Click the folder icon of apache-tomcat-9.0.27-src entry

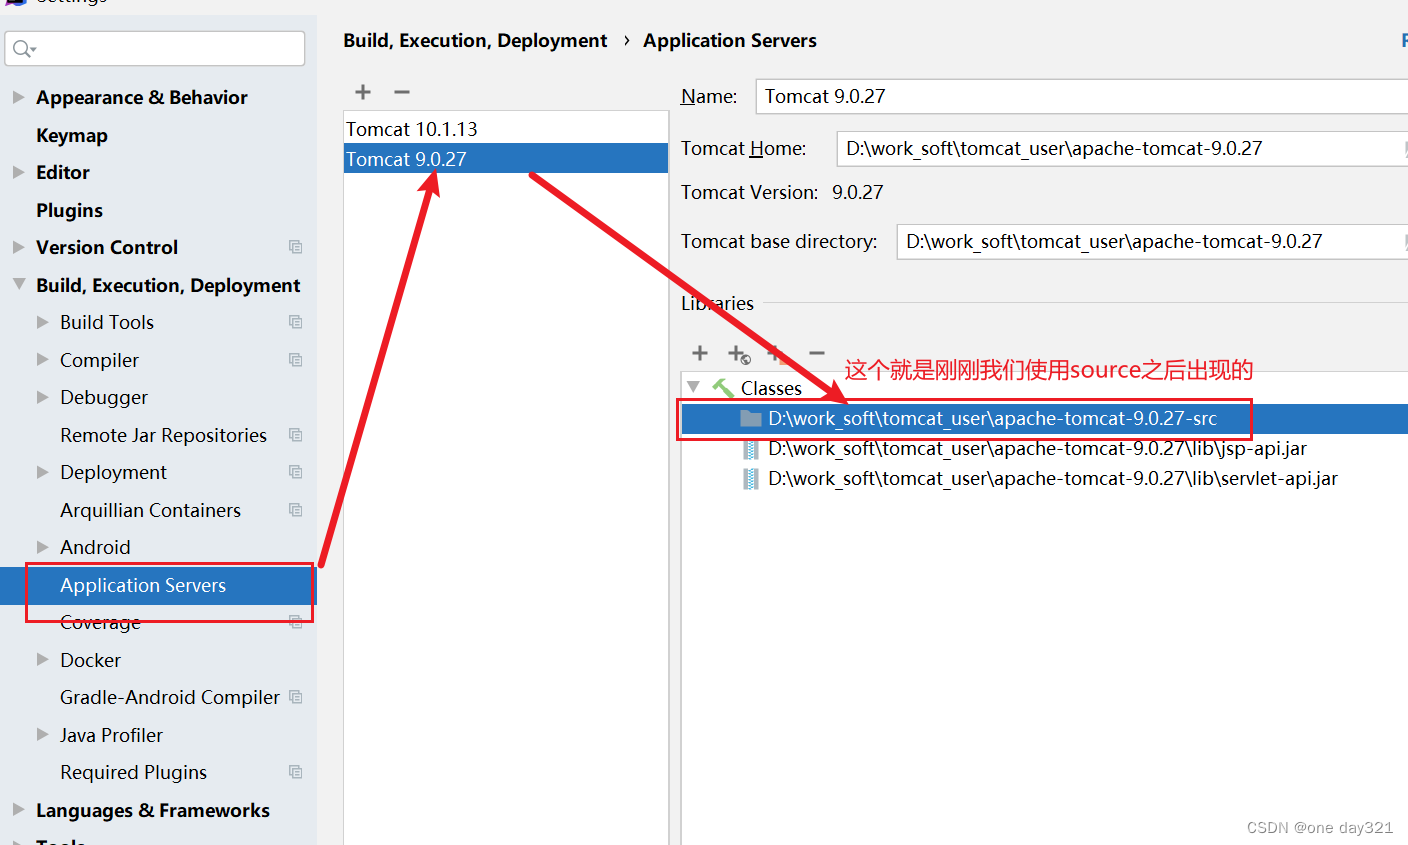pyautogui.click(x=751, y=418)
